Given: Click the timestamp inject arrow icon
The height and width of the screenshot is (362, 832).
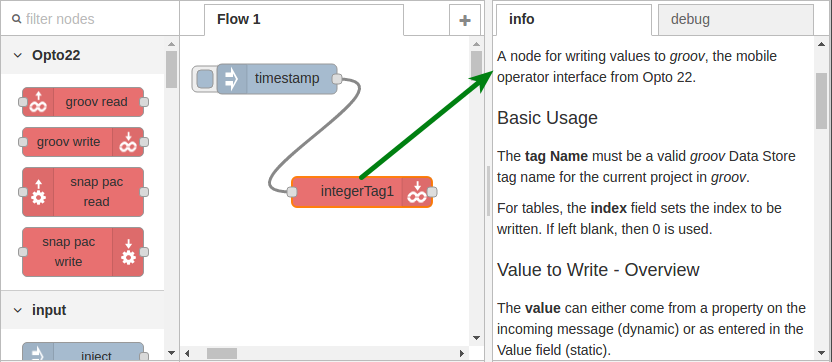Looking at the screenshot, I should 232,79.
